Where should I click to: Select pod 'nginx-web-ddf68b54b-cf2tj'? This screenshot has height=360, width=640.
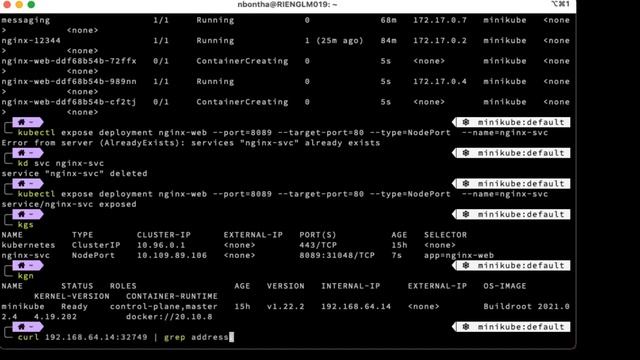(x=69, y=102)
